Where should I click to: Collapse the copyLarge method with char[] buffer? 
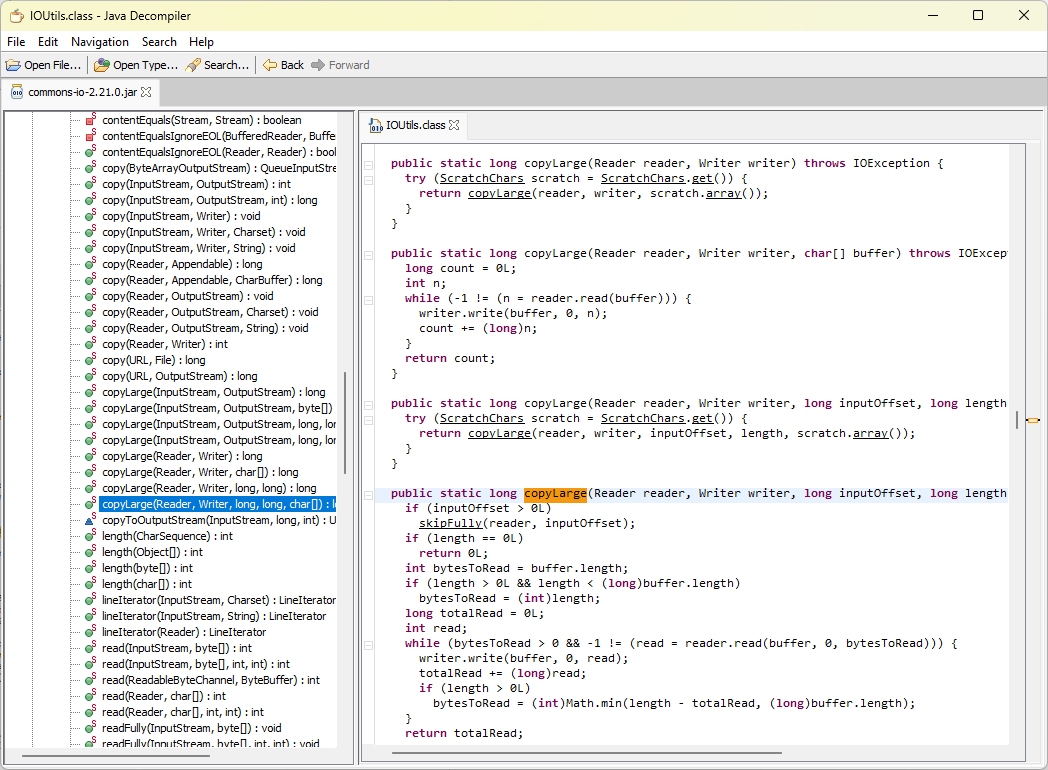point(368,254)
